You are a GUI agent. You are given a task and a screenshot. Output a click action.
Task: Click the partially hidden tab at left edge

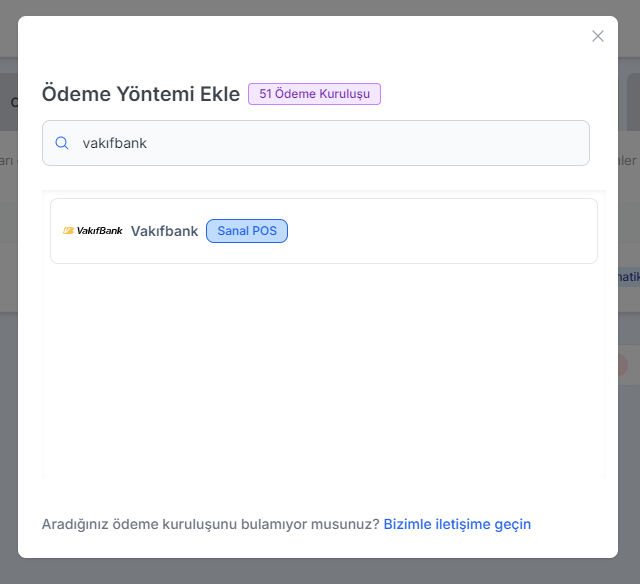pyautogui.click(x=9, y=101)
